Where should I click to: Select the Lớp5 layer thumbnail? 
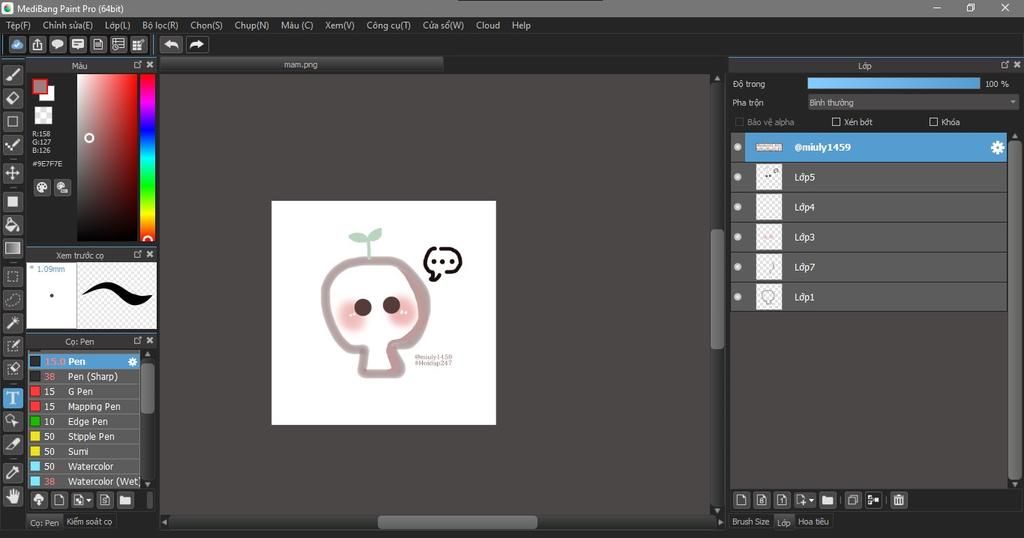769,177
